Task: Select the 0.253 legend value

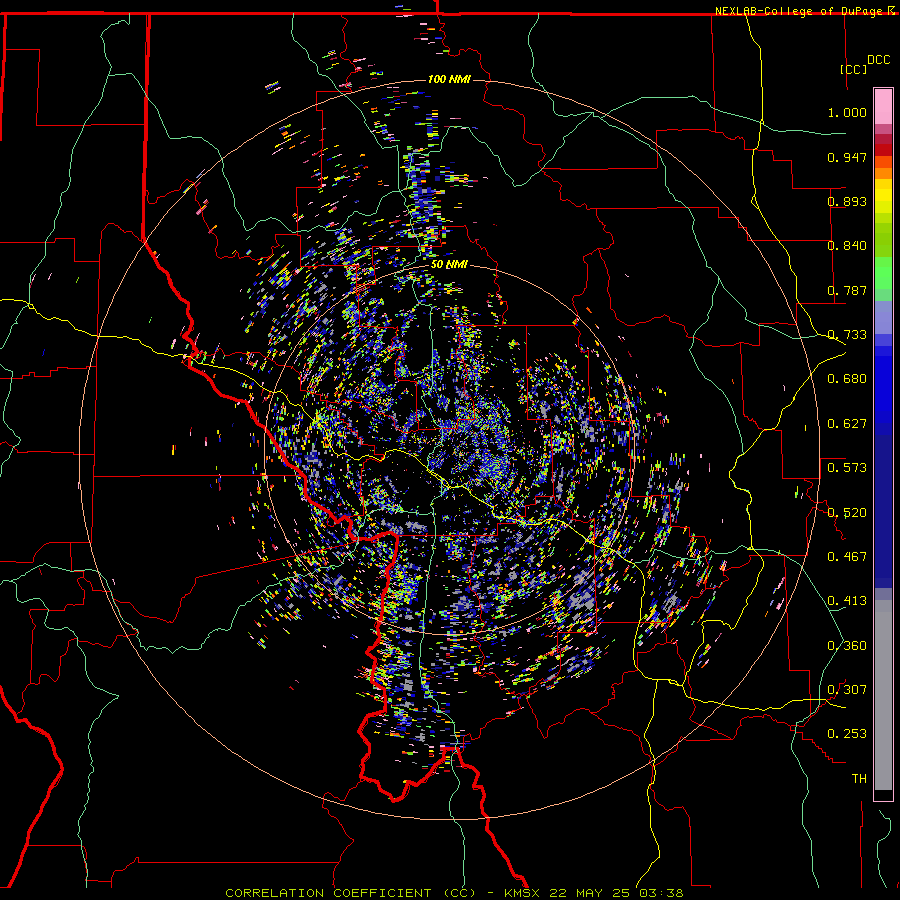Action: (x=847, y=734)
